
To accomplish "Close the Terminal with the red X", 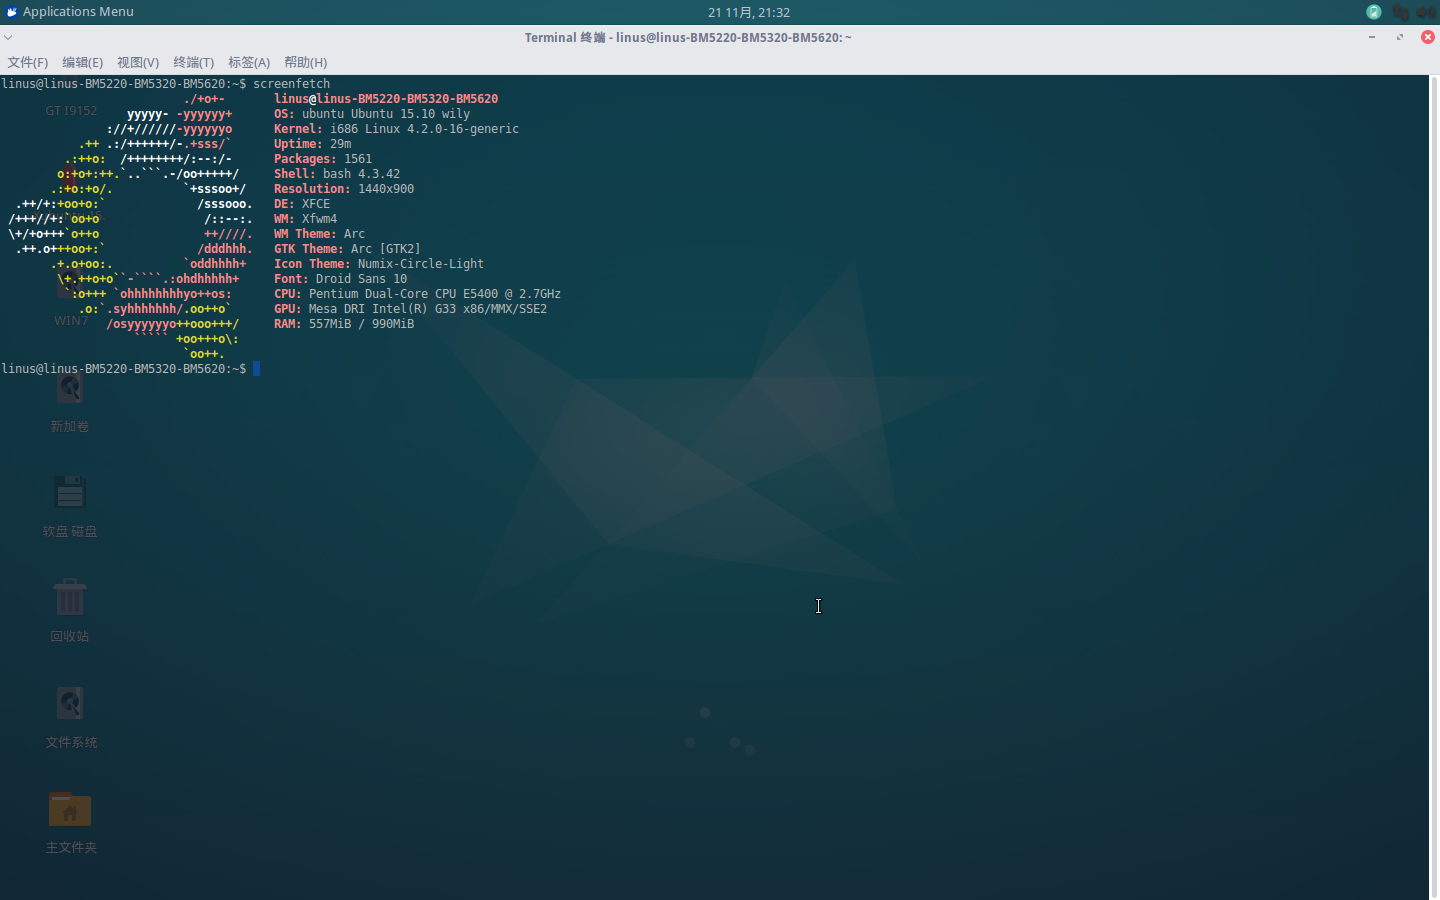I will tap(1428, 37).
